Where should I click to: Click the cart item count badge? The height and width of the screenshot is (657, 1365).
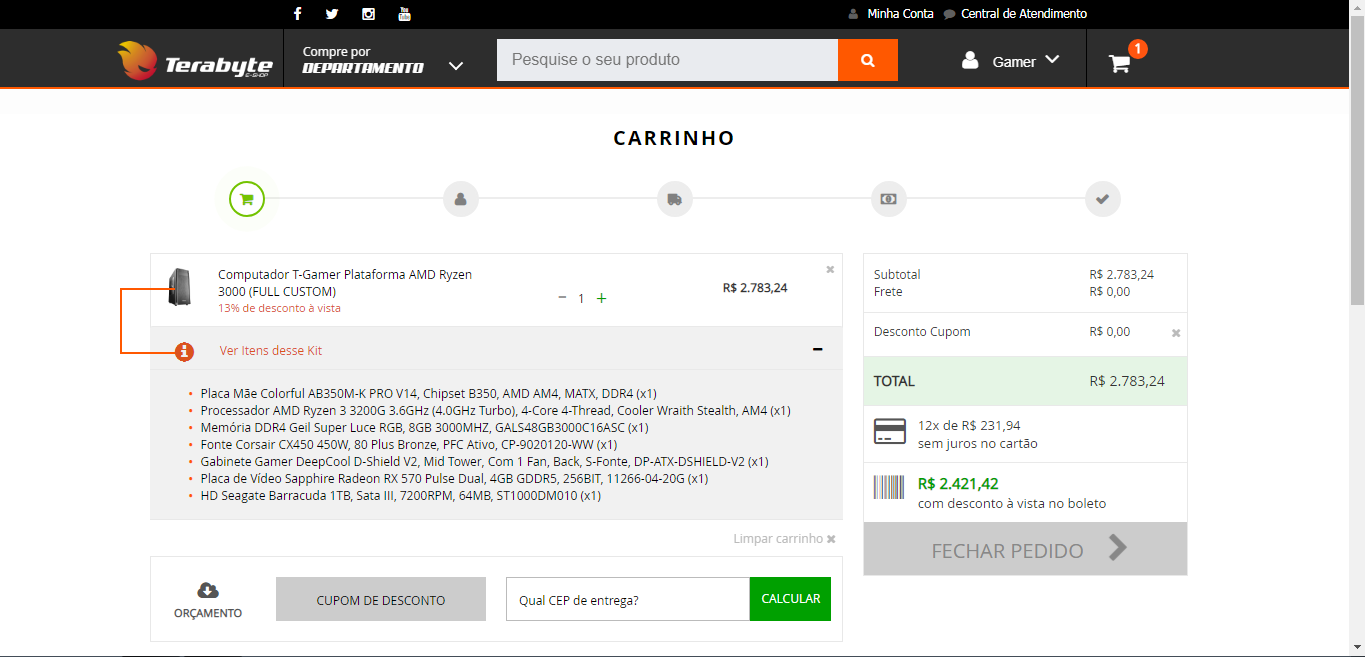(1137, 48)
